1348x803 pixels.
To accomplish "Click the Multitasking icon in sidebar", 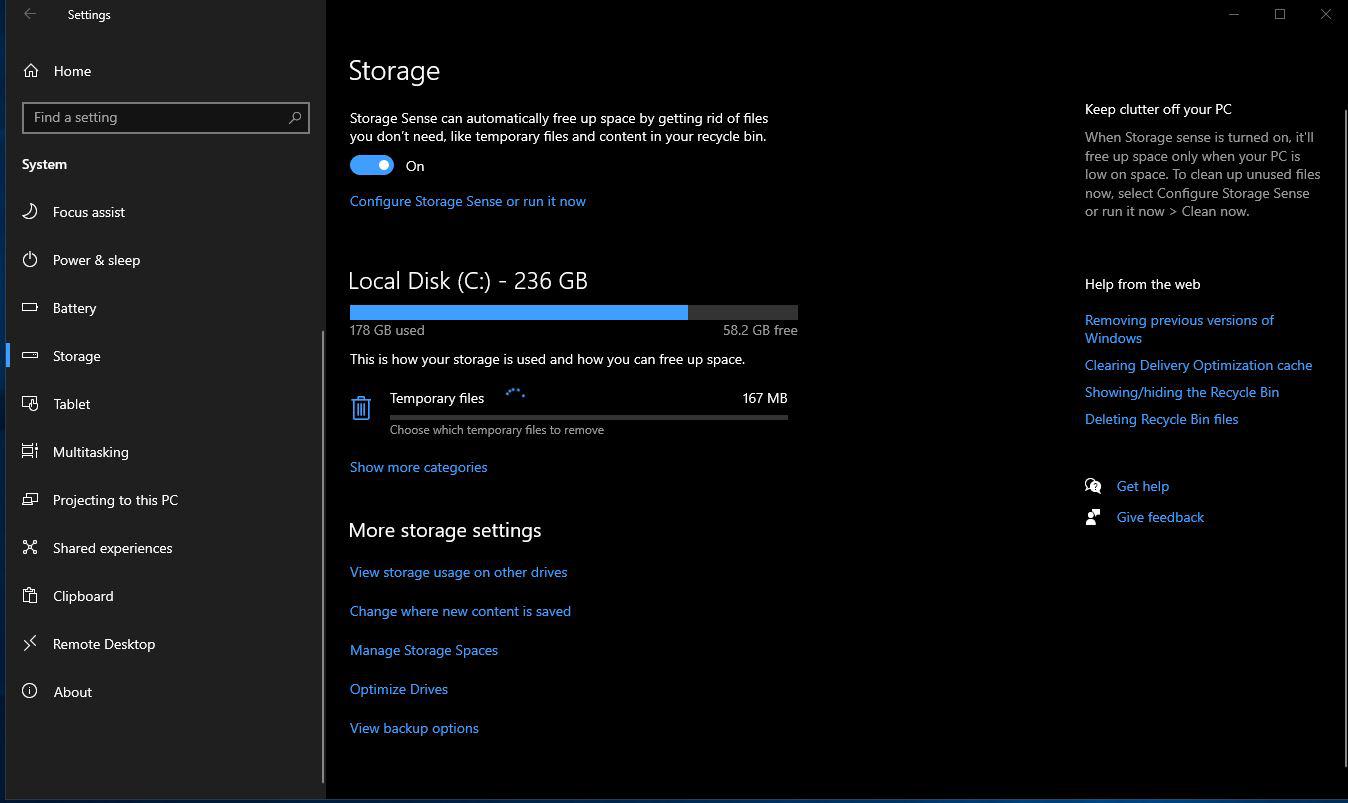I will [x=30, y=452].
